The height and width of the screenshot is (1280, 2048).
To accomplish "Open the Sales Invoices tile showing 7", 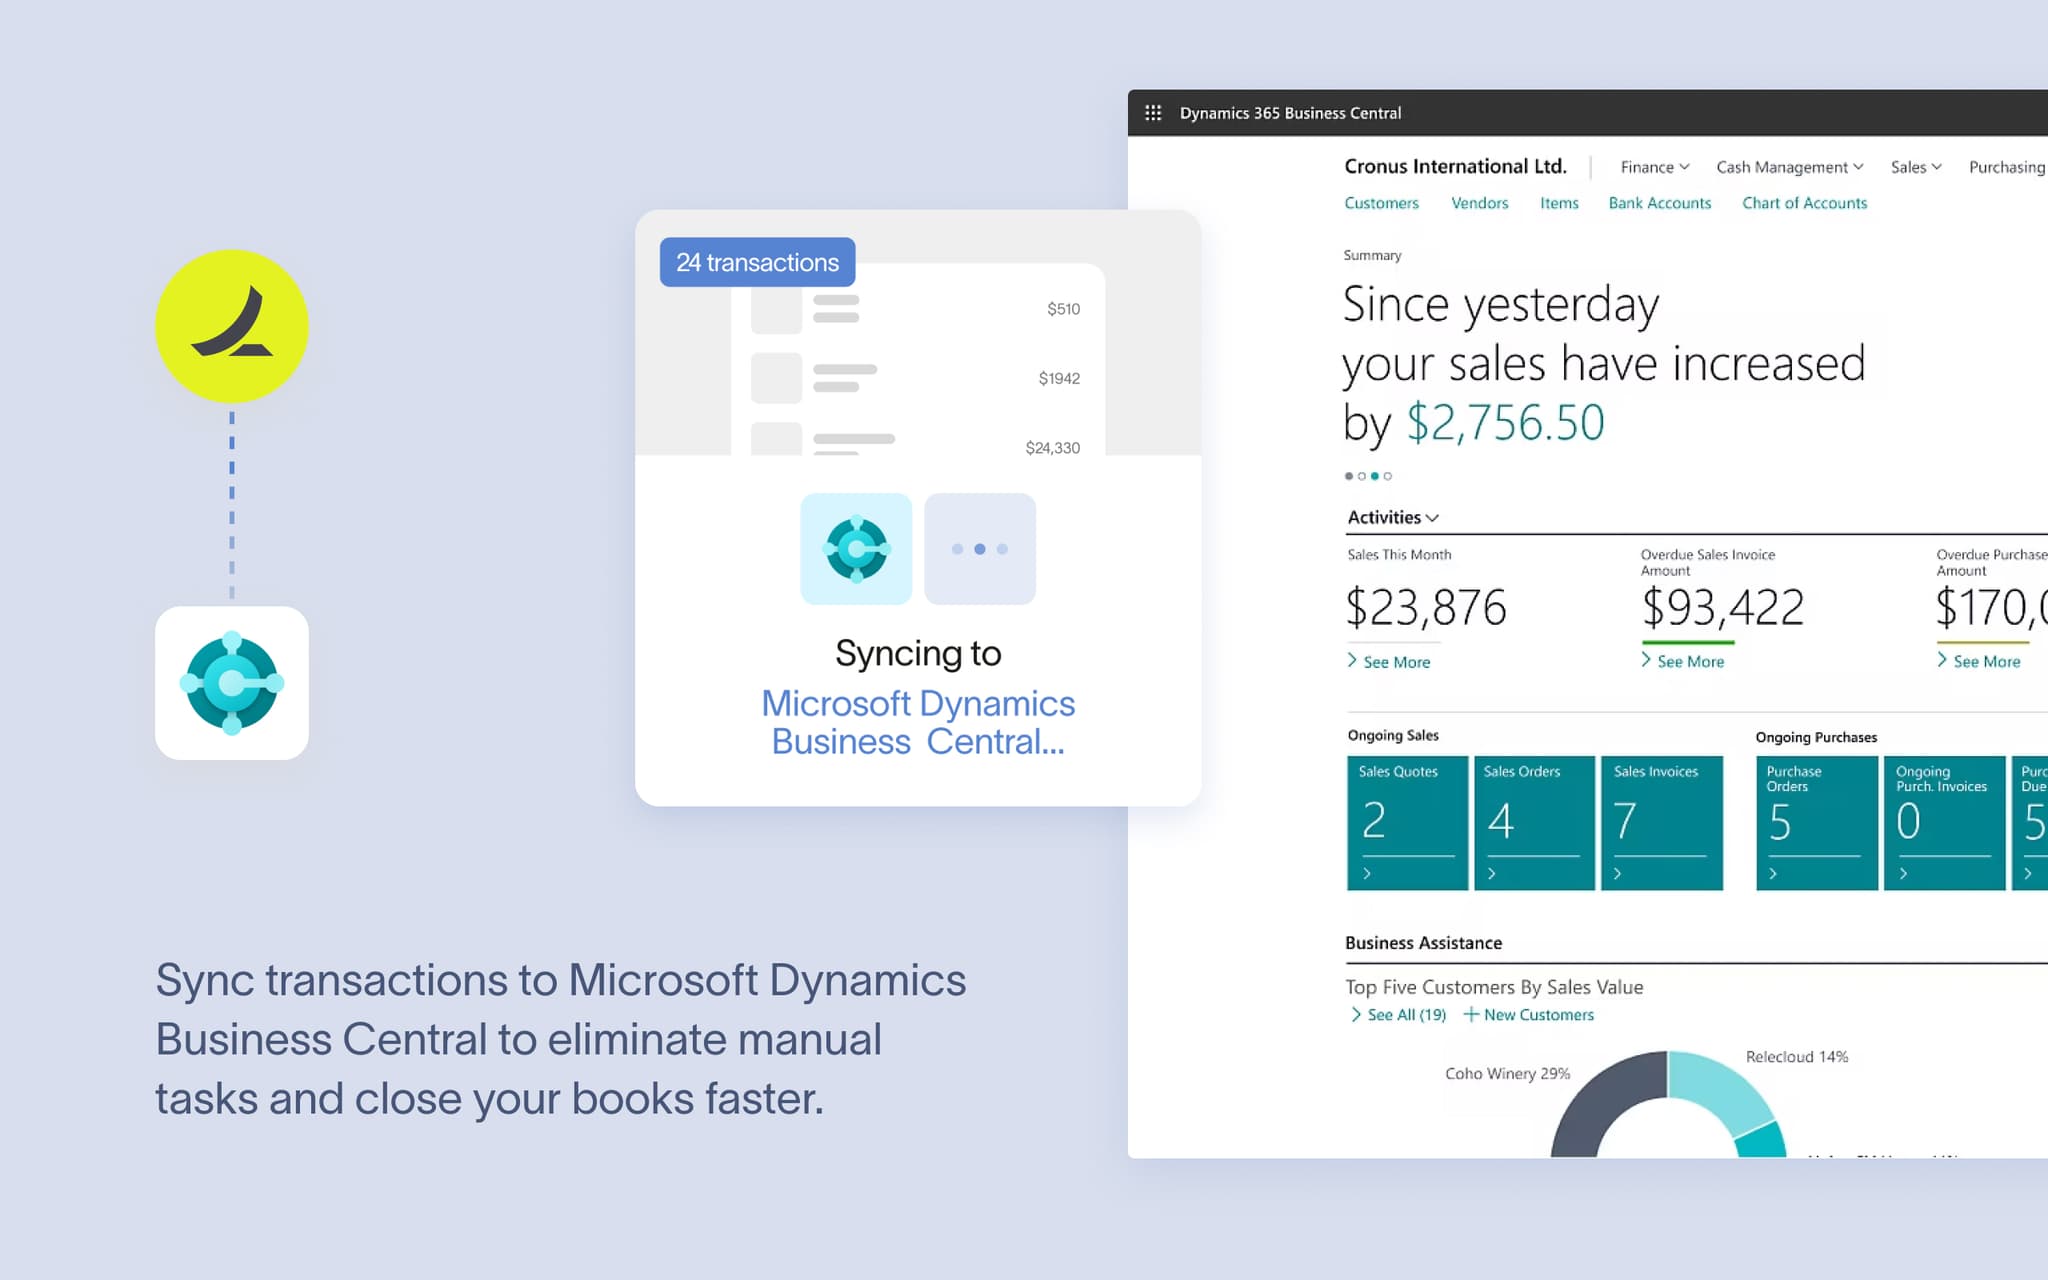I will [1662, 822].
